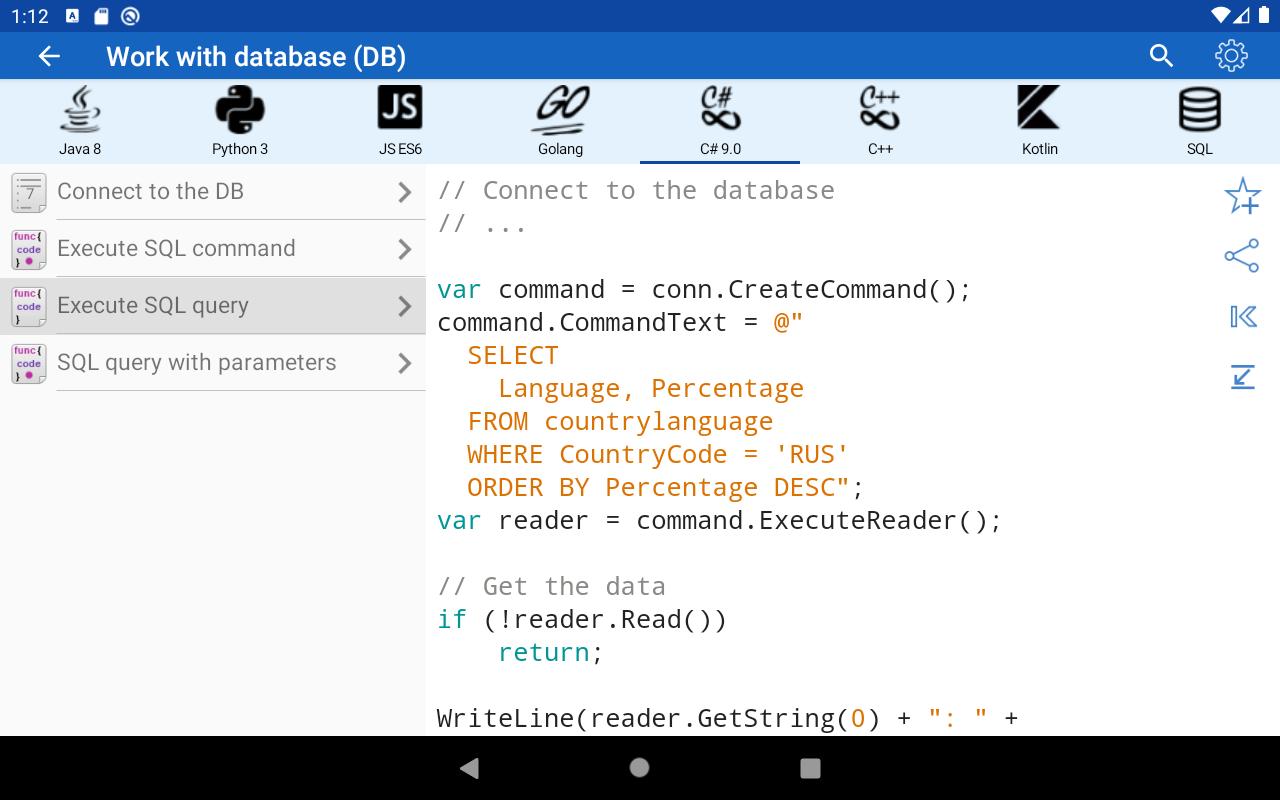
Task: Click the comment '// Connect to the database'
Action: pyautogui.click(x=636, y=190)
